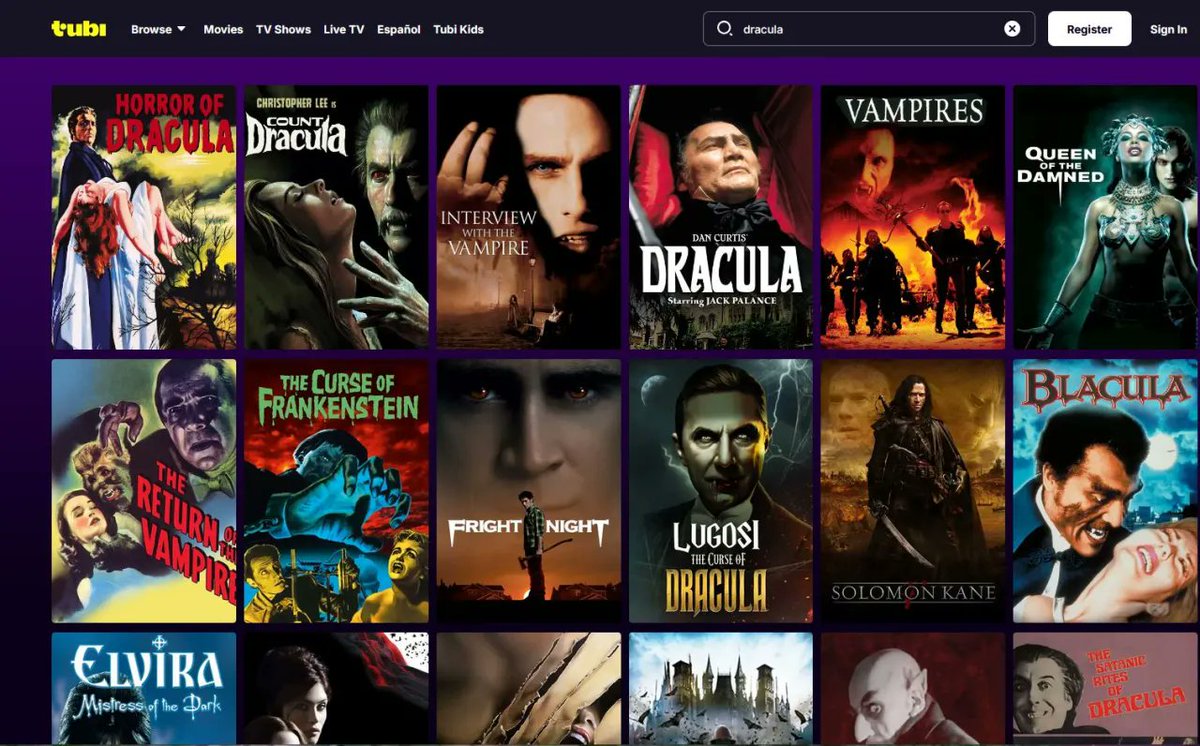Click the magnifying glass search icon
Image resolution: width=1200 pixels, height=746 pixels.
[x=724, y=29]
